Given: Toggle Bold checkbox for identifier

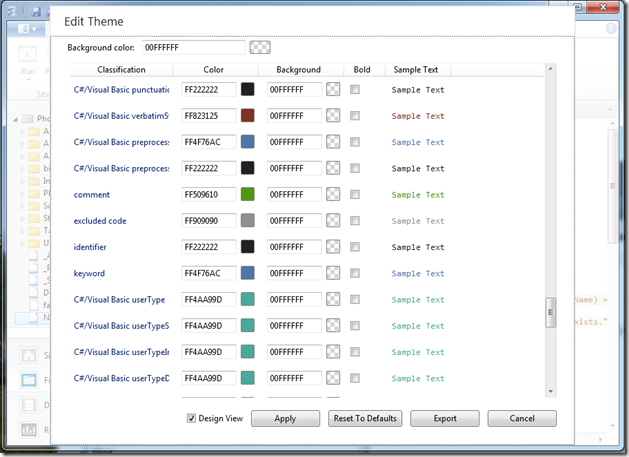Looking at the screenshot, I should coord(355,247).
